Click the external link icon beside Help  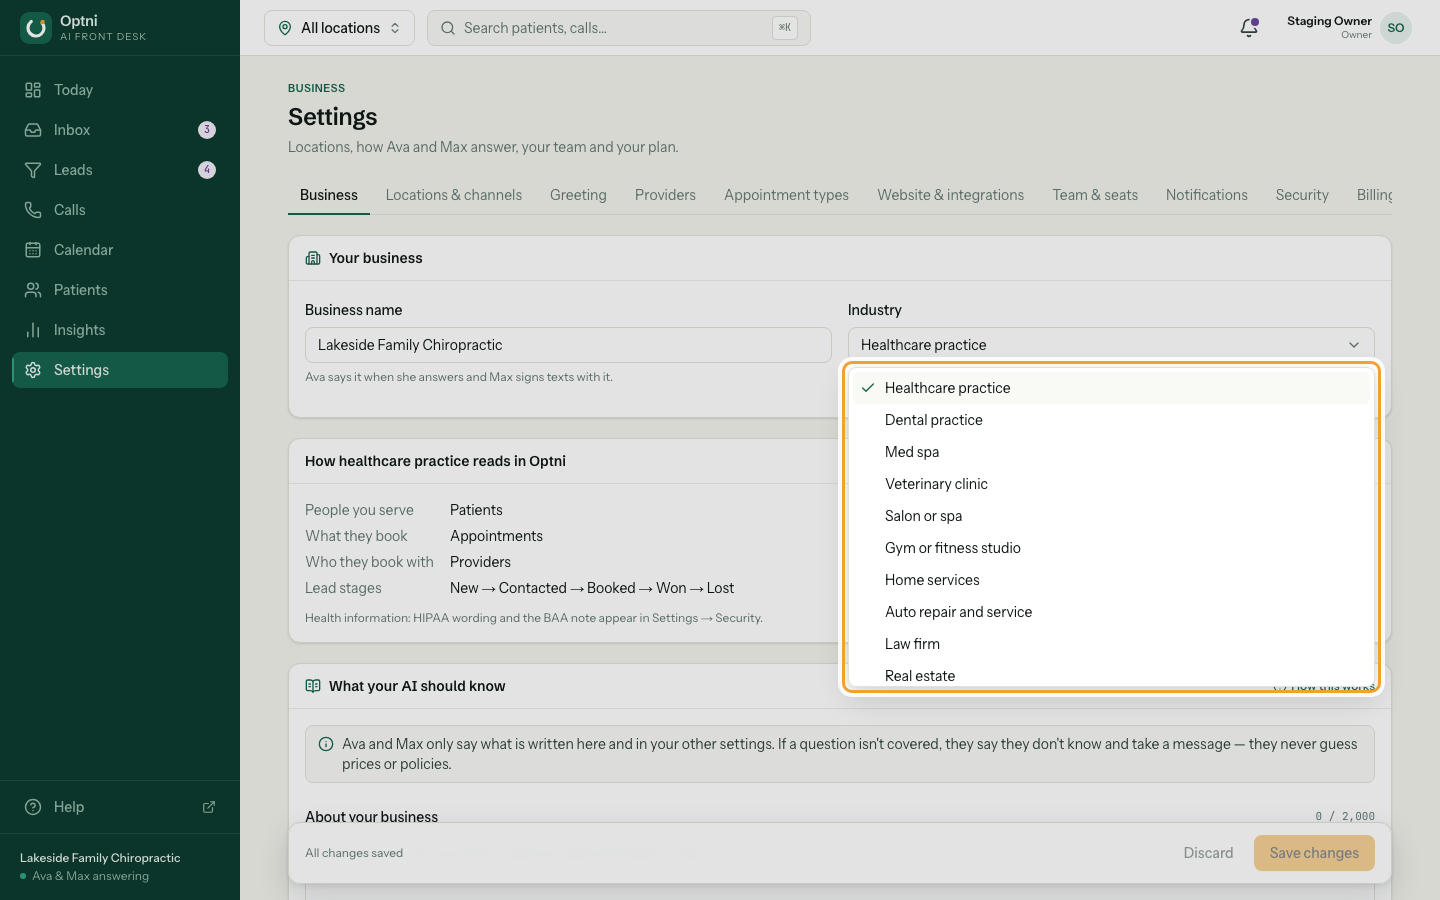209,807
